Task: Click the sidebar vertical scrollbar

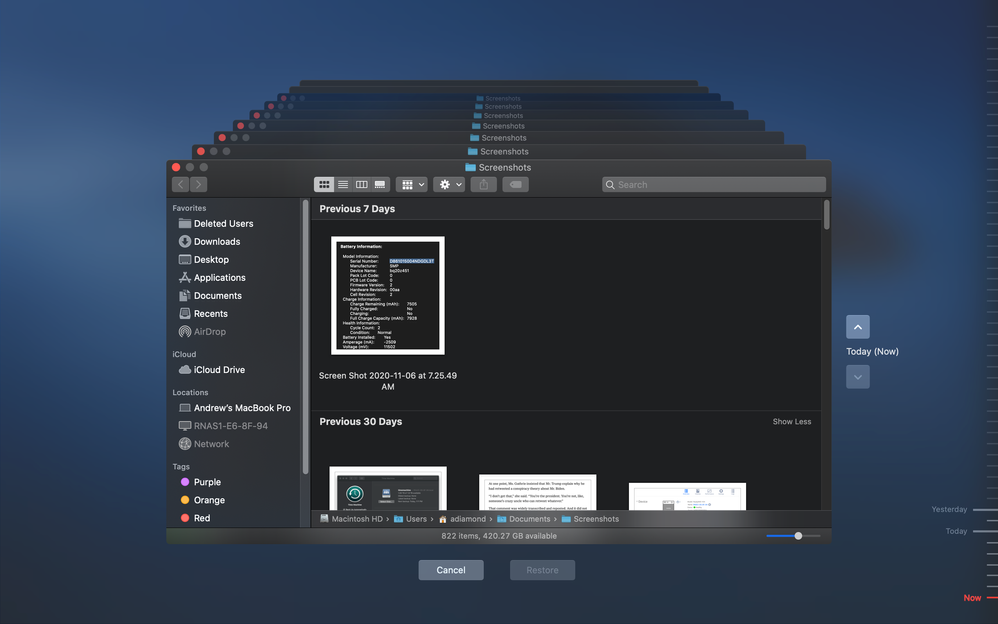Action: pos(306,337)
